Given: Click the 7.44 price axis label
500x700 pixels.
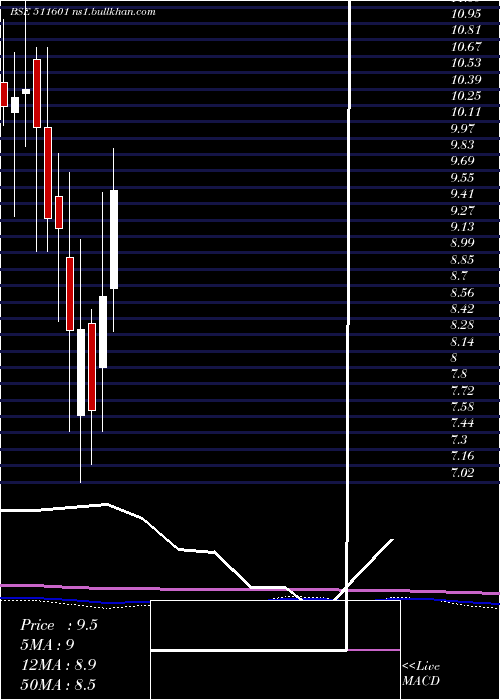Looking at the screenshot, I should [462, 423].
